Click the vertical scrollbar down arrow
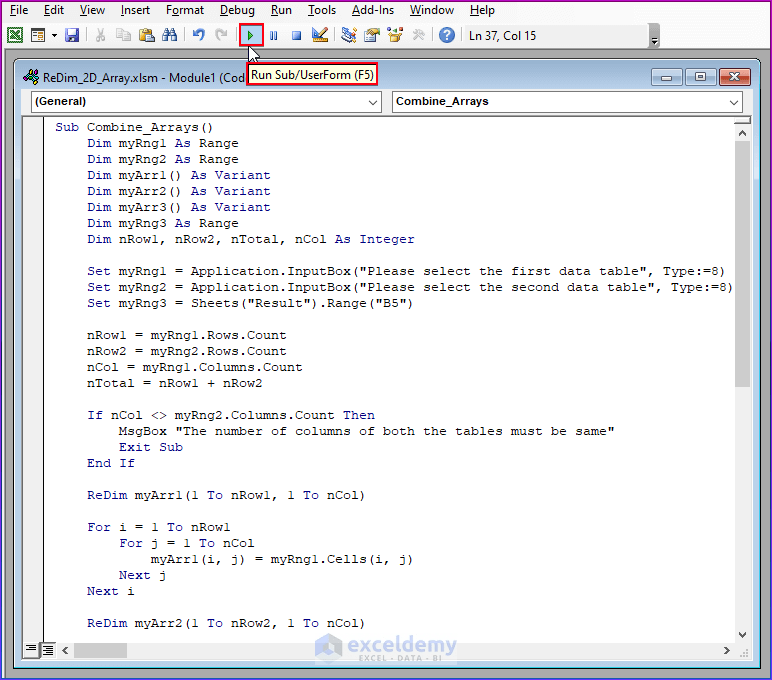772x680 pixels. (x=742, y=635)
